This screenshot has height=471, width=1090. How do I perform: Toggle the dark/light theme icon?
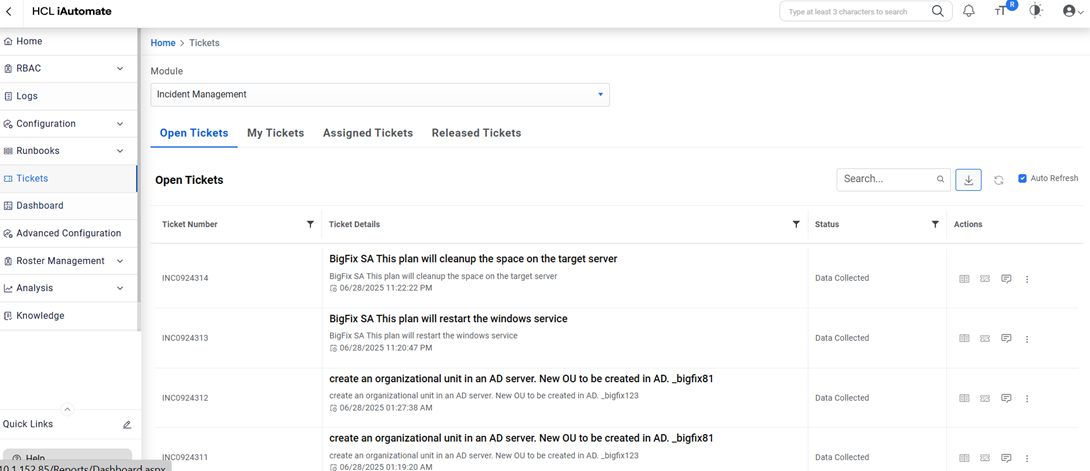(1035, 11)
